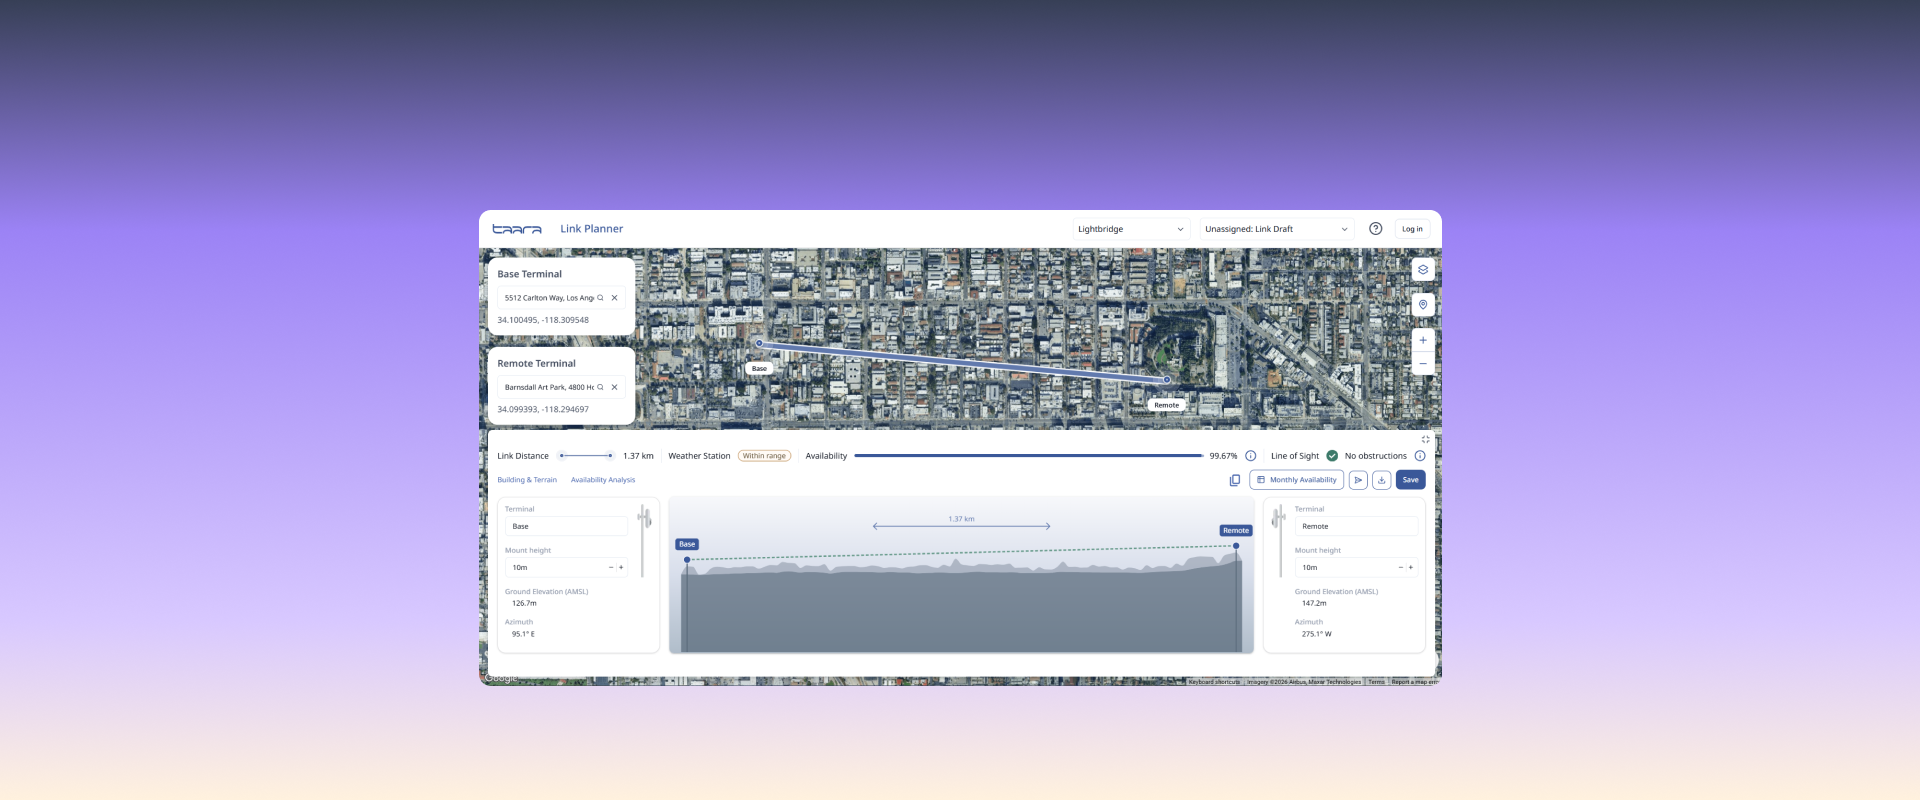
Task: Click the map location pin icon
Action: (x=1423, y=304)
